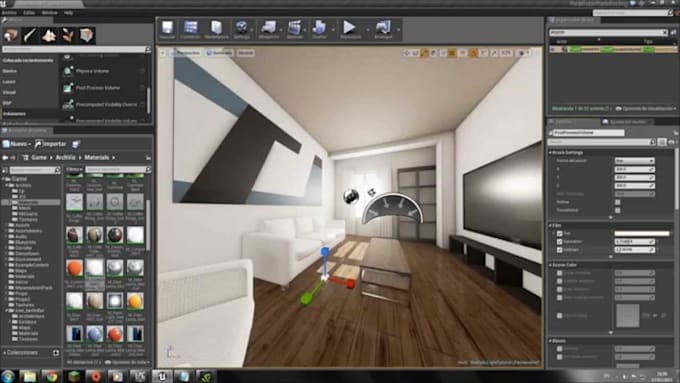Toggle the Saturation checkbox under Film

coord(559,242)
